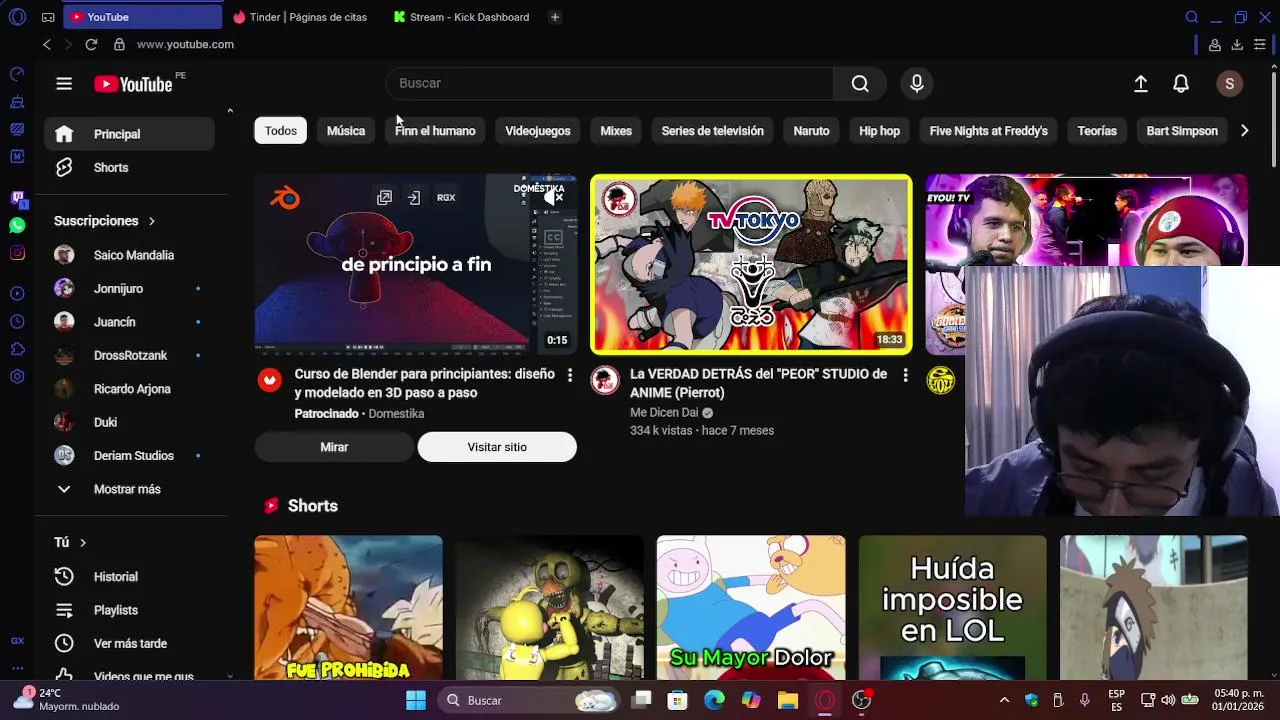Expand the Suscripciones section arrow
Image resolution: width=1280 pixels, height=720 pixels.
tap(152, 221)
